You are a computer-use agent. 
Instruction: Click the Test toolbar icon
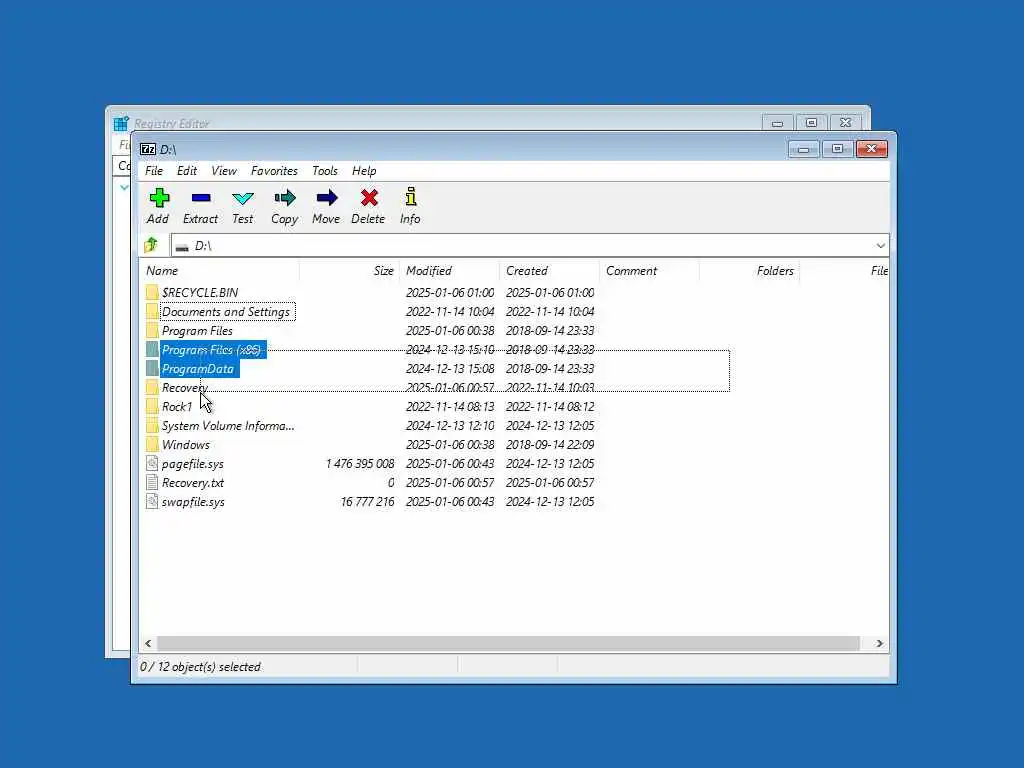(x=242, y=198)
